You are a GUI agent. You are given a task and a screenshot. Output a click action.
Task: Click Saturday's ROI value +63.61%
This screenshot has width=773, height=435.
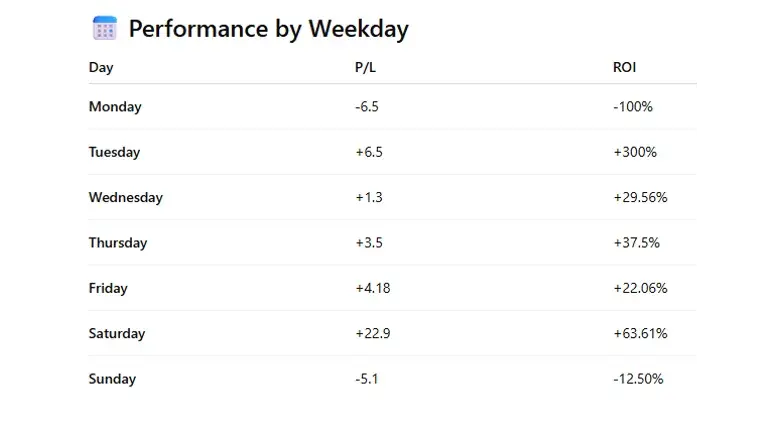coord(640,334)
